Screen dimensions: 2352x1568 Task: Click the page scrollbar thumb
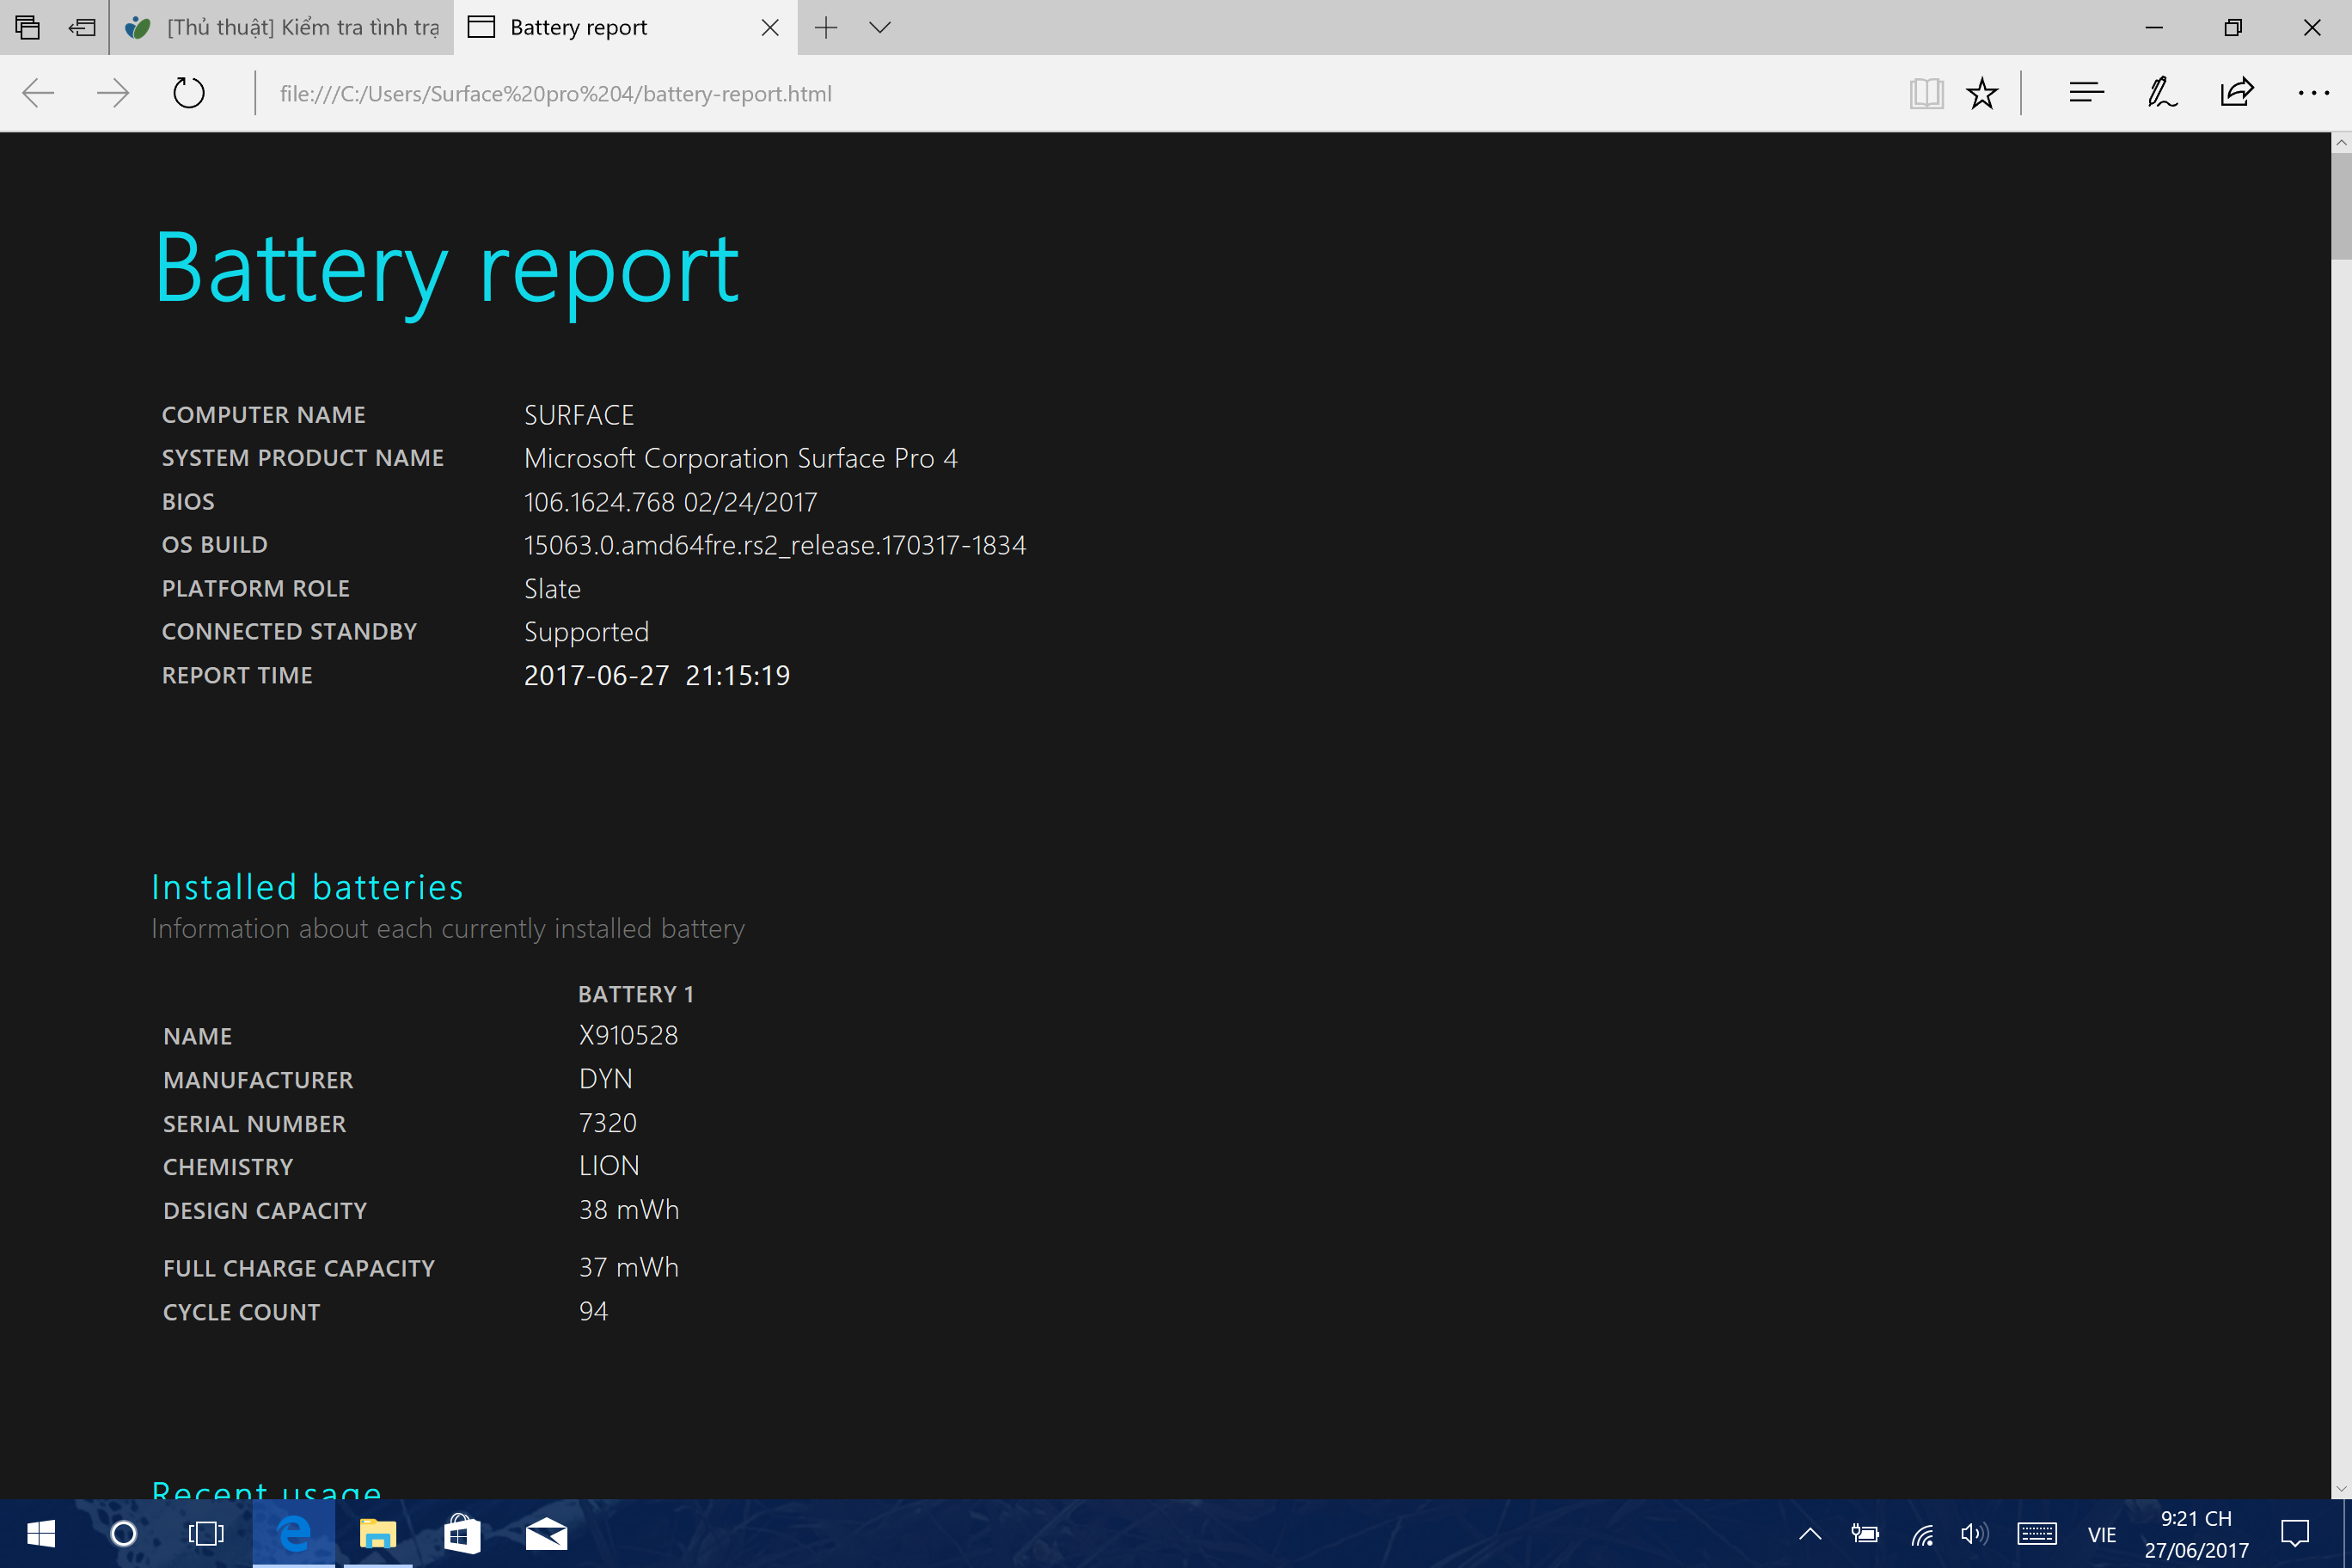(2341, 205)
